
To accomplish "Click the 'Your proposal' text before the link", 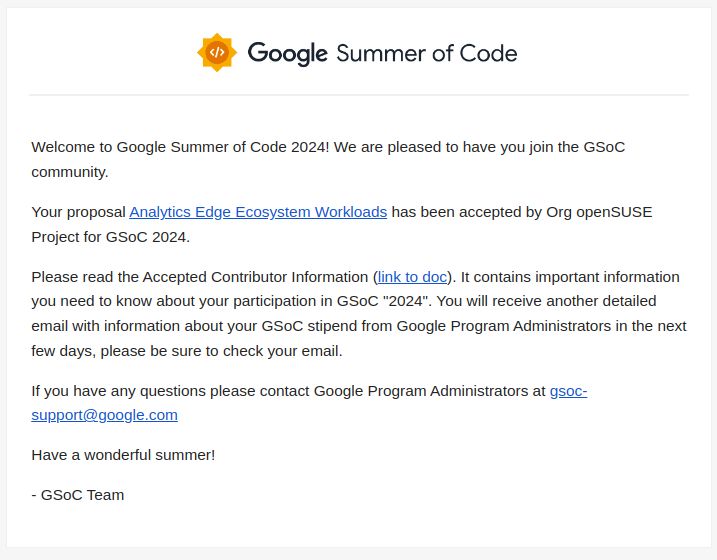I will pyautogui.click(x=78, y=212).
